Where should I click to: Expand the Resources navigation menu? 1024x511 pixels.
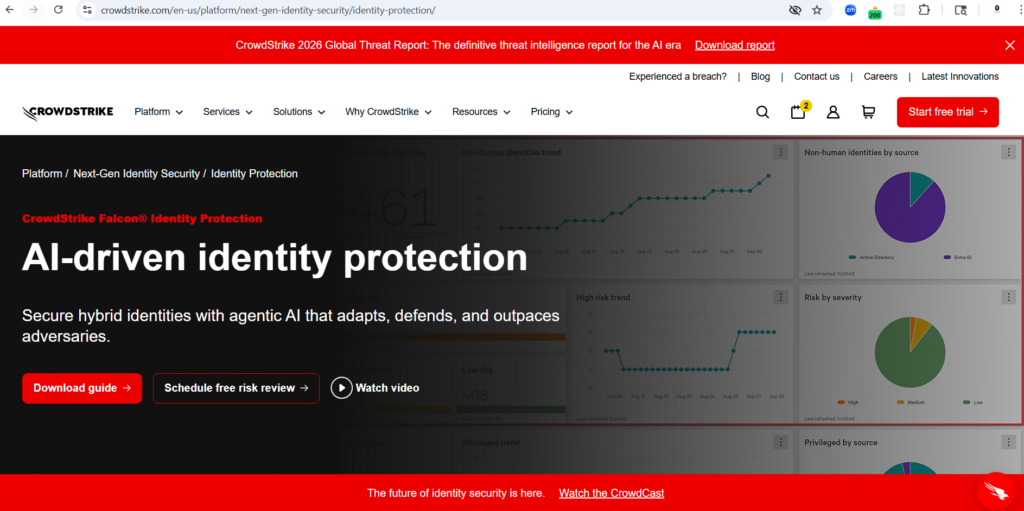pyautogui.click(x=481, y=112)
